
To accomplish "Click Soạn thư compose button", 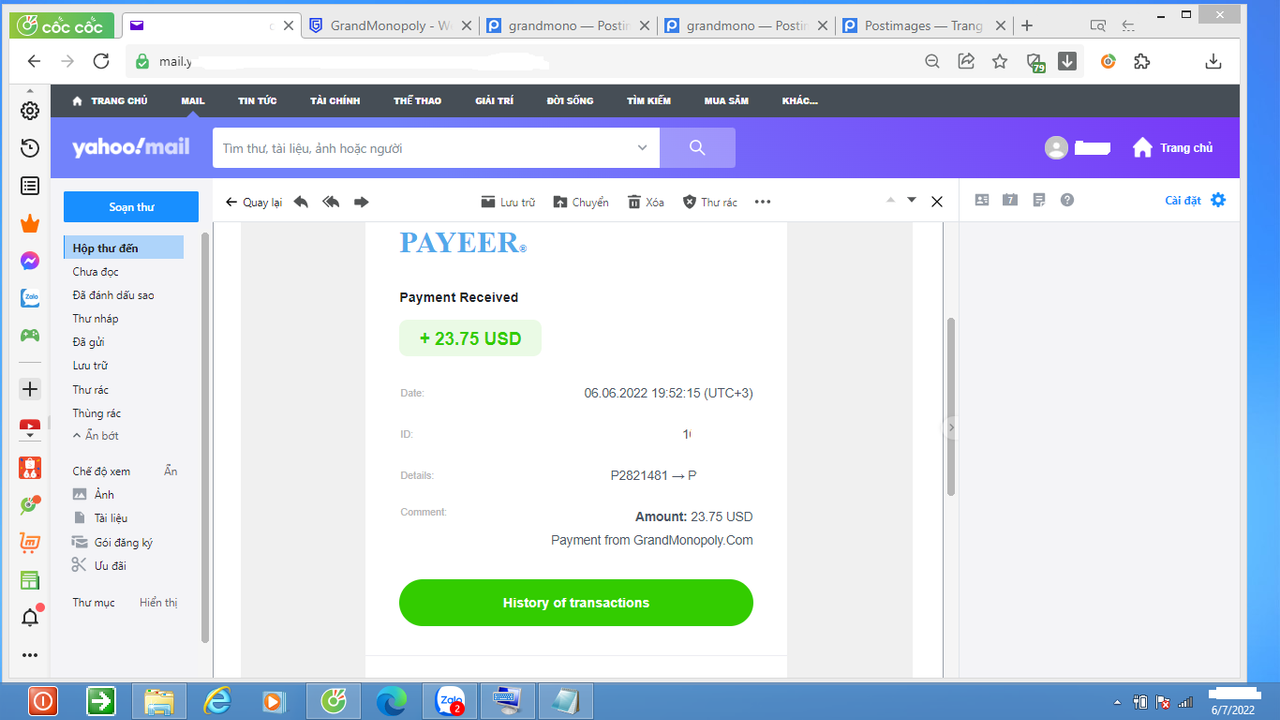I will [x=131, y=207].
